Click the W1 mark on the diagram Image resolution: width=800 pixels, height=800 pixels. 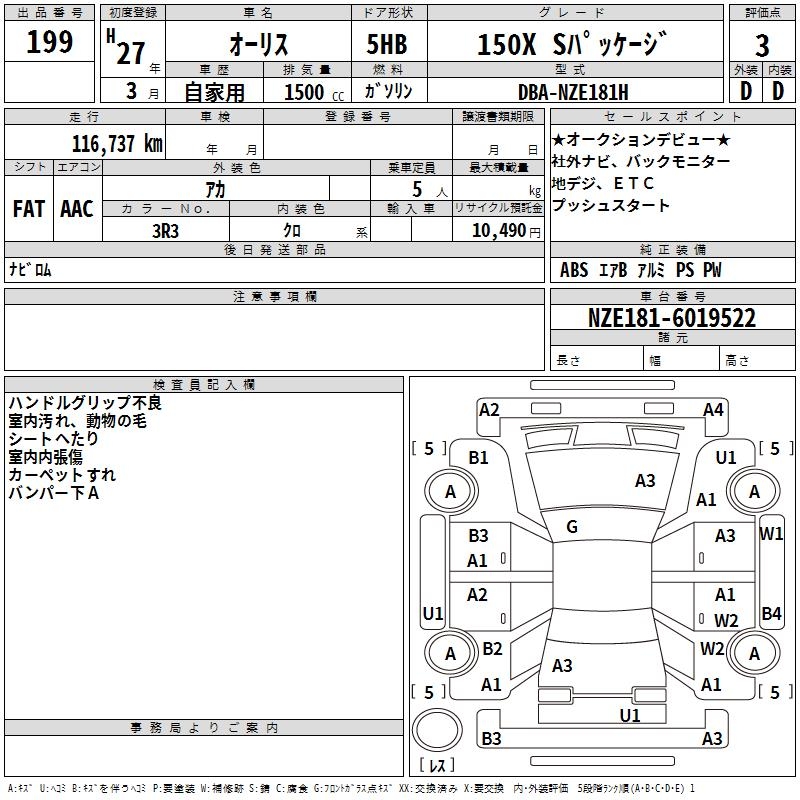click(771, 534)
